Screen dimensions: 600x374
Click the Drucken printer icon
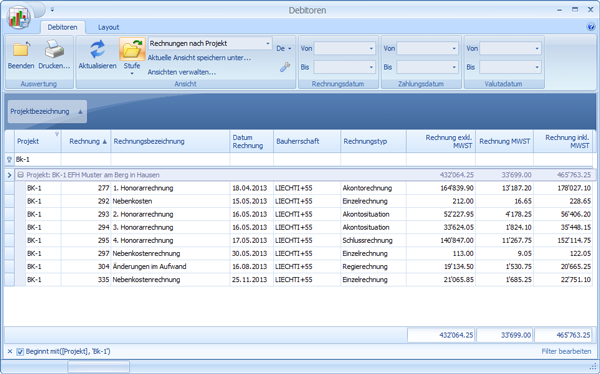point(54,49)
